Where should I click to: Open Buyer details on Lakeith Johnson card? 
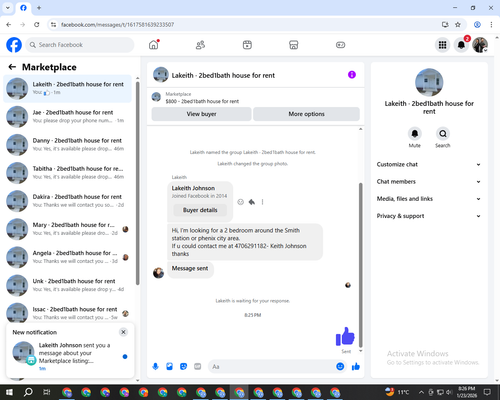click(200, 210)
